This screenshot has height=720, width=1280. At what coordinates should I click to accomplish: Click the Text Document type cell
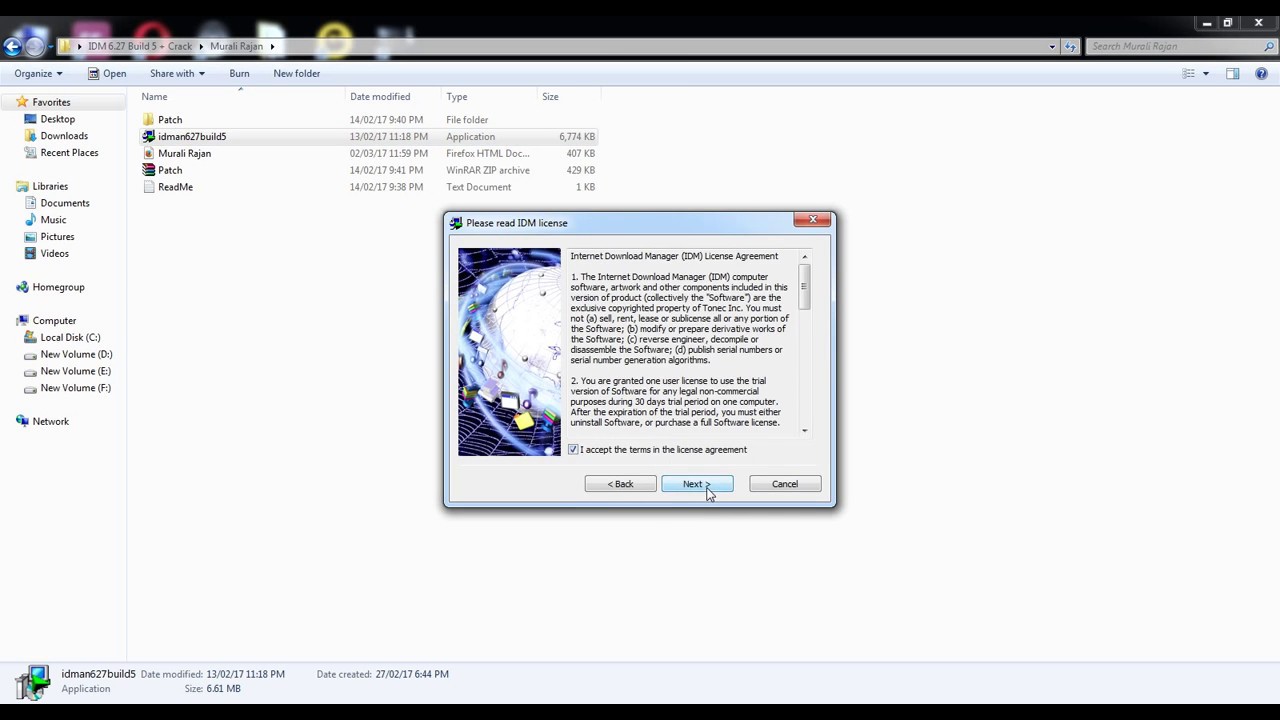coord(478,187)
